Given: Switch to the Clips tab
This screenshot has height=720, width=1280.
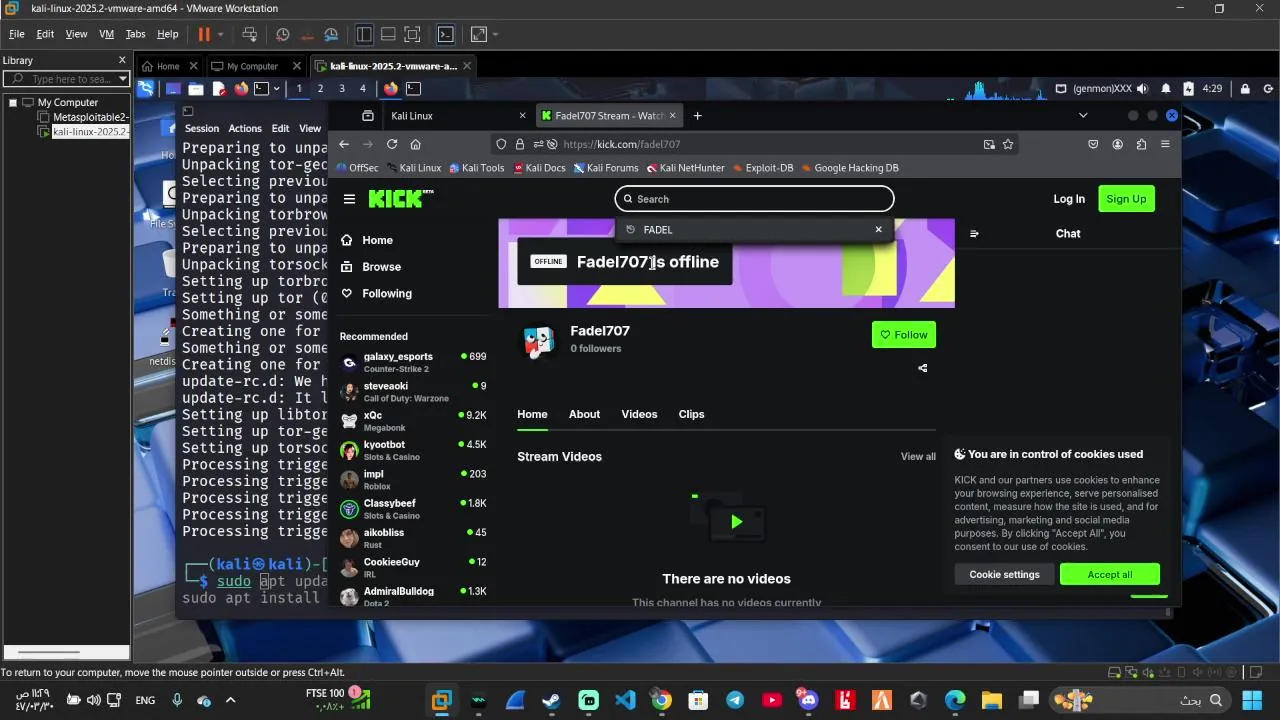Looking at the screenshot, I should 691,414.
